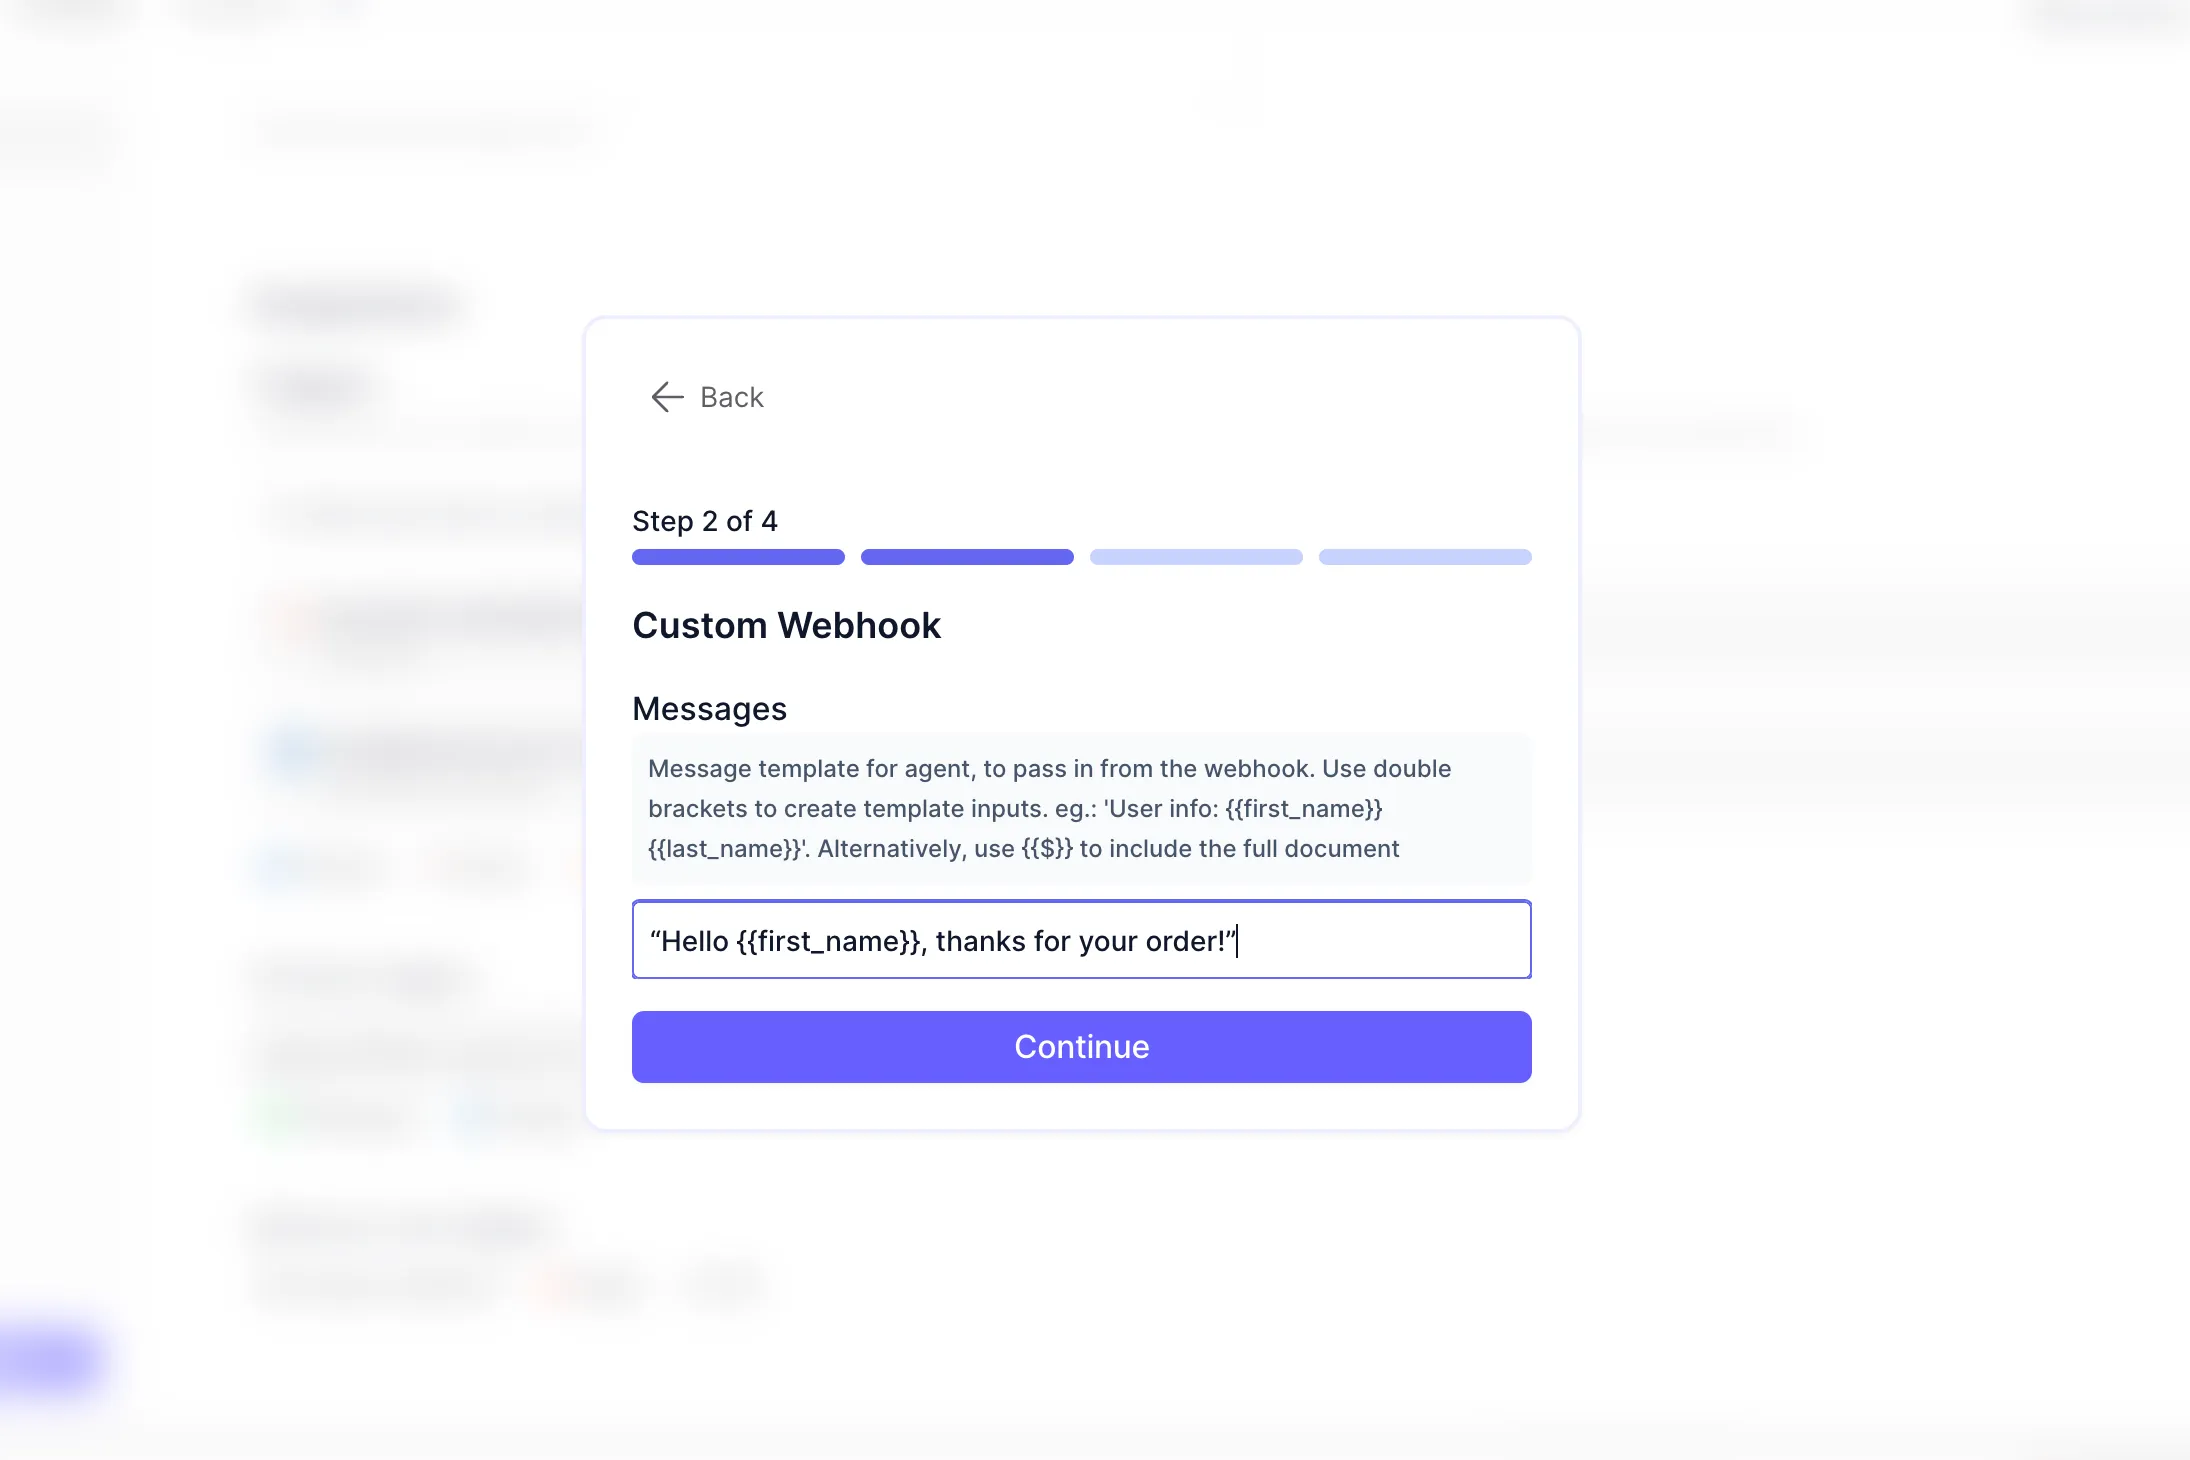
Task: Click the Back link text
Action: [x=731, y=397]
